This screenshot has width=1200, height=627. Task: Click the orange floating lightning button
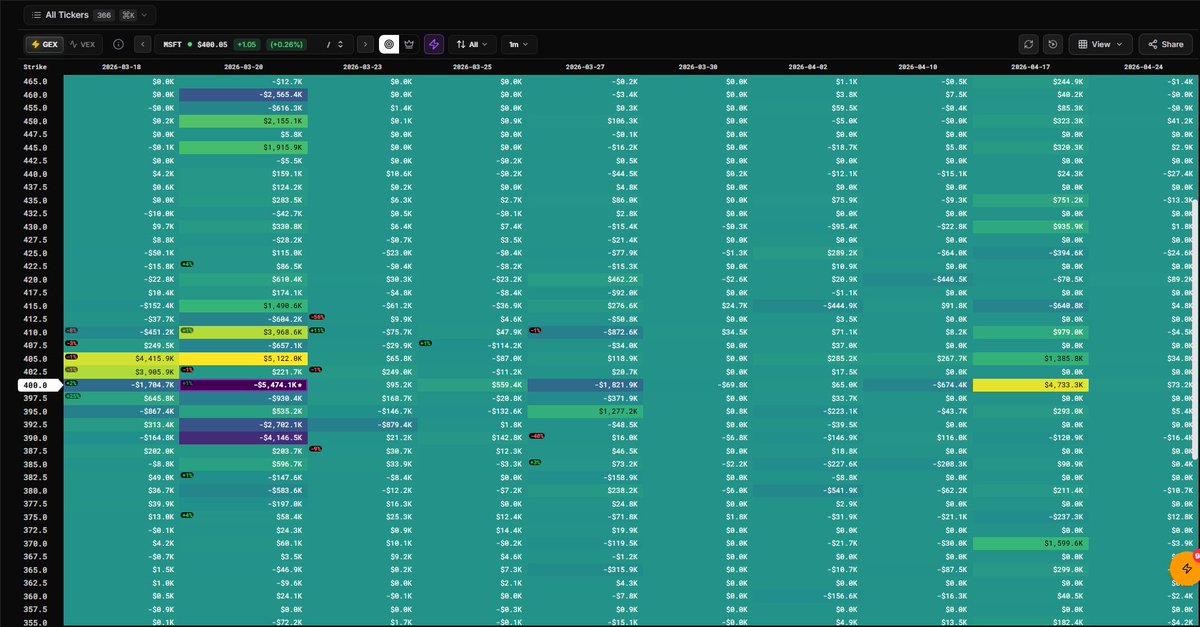pos(1186,568)
